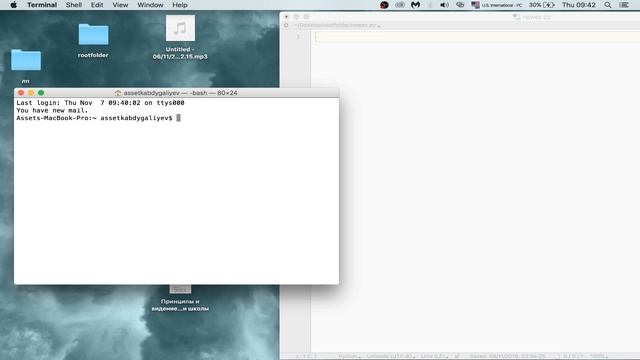Open the View menu

[x=120, y=5]
